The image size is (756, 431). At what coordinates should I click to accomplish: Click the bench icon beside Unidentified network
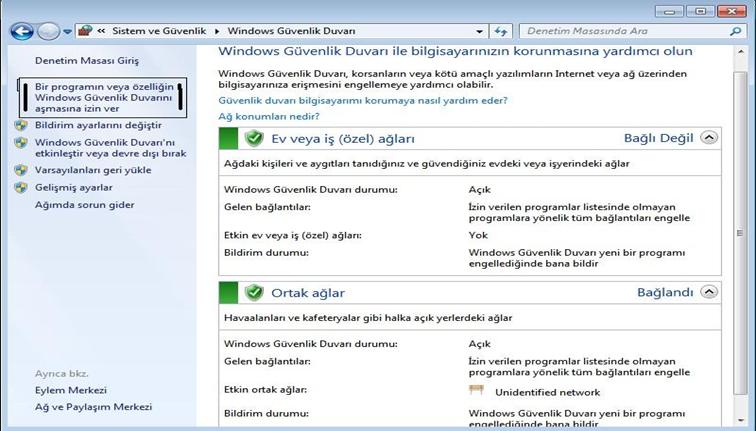(x=476, y=390)
